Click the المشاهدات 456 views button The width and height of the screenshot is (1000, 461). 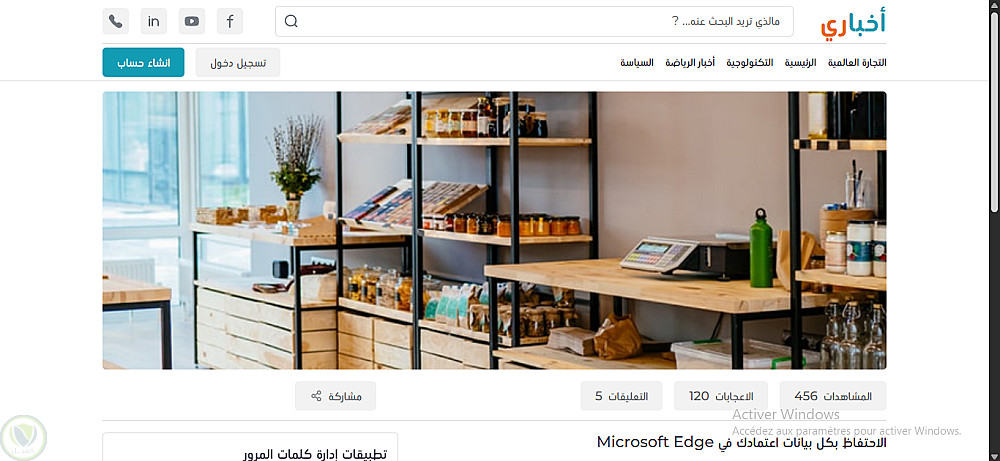click(833, 396)
